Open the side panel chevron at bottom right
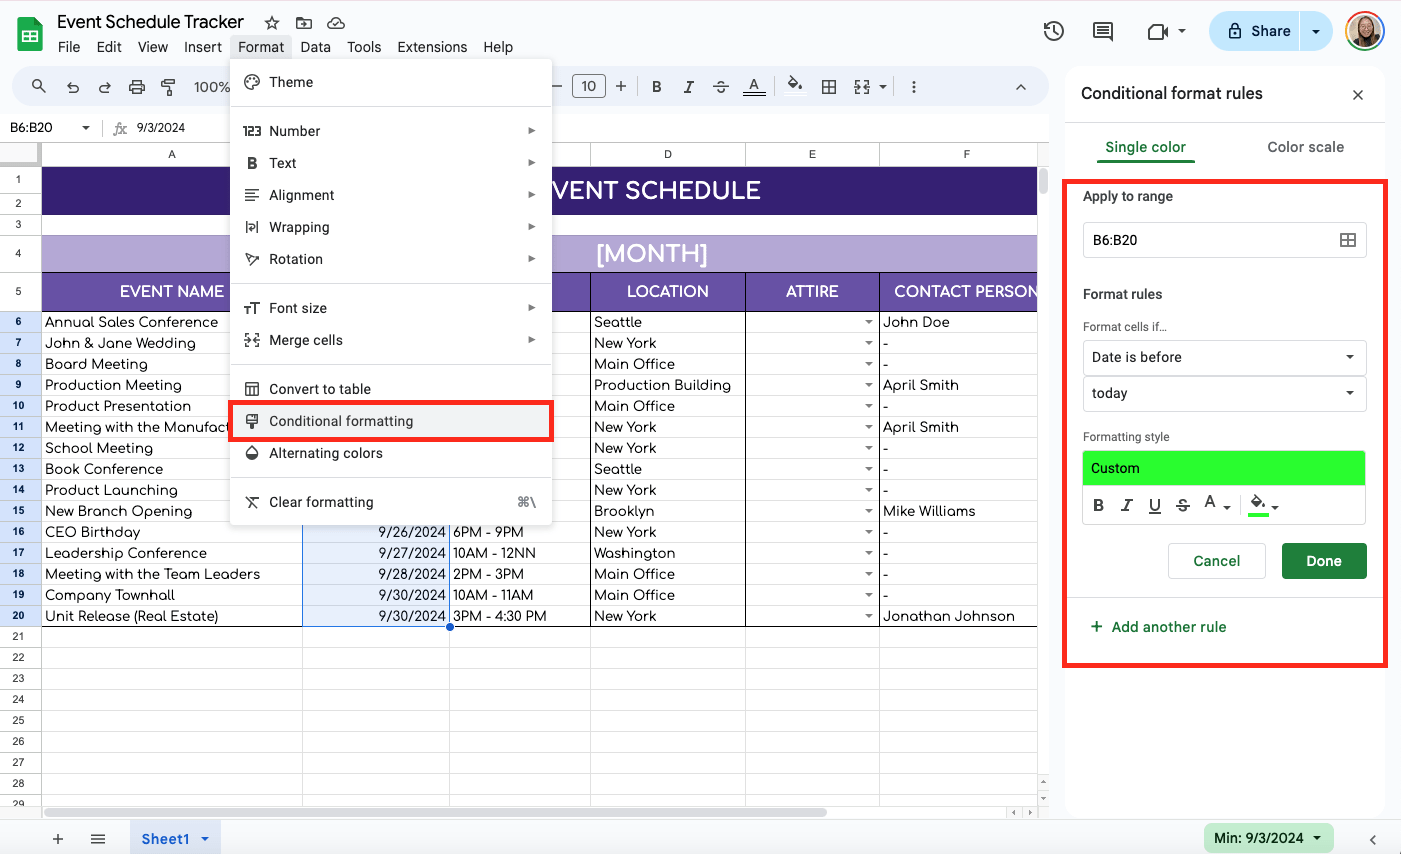Viewport: 1401px width, 854px height. click(x=1373, y=840)
